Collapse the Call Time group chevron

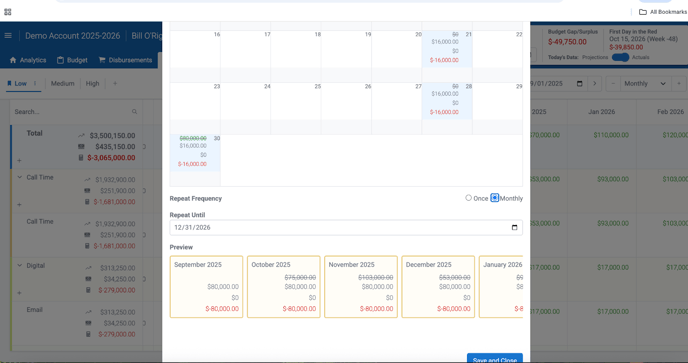coord(19,177)
